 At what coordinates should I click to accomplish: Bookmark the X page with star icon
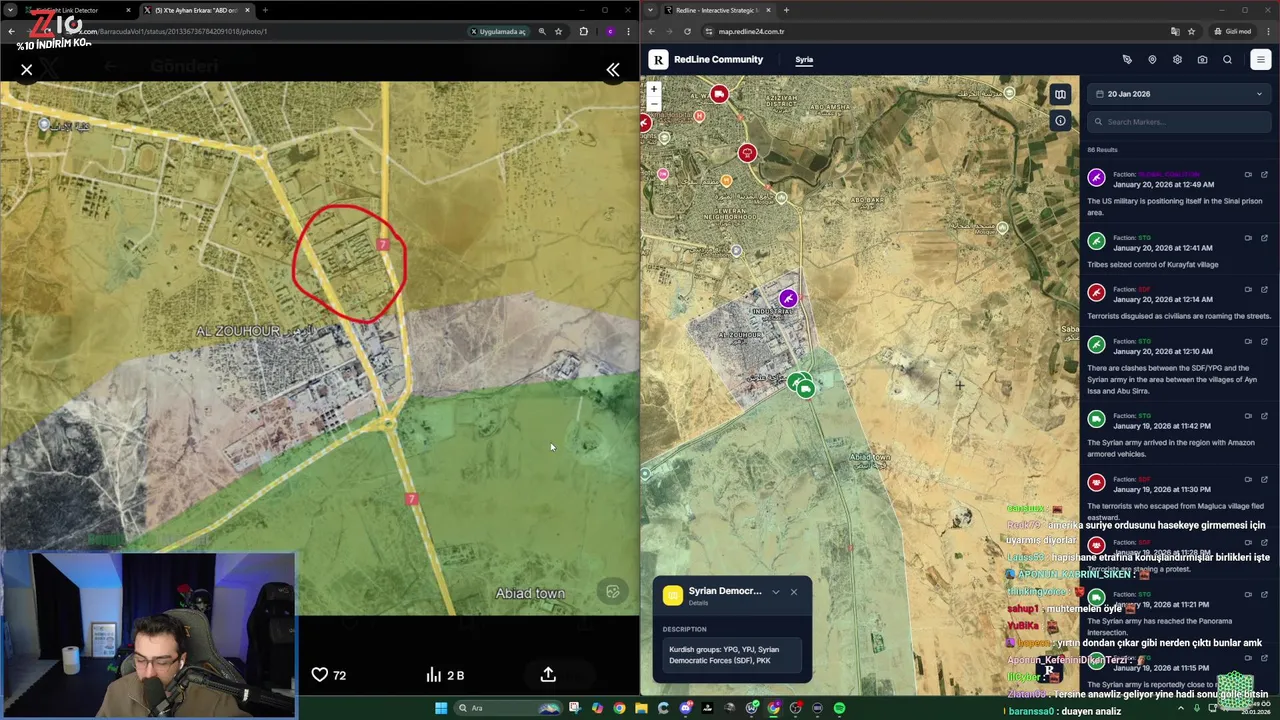558,31
